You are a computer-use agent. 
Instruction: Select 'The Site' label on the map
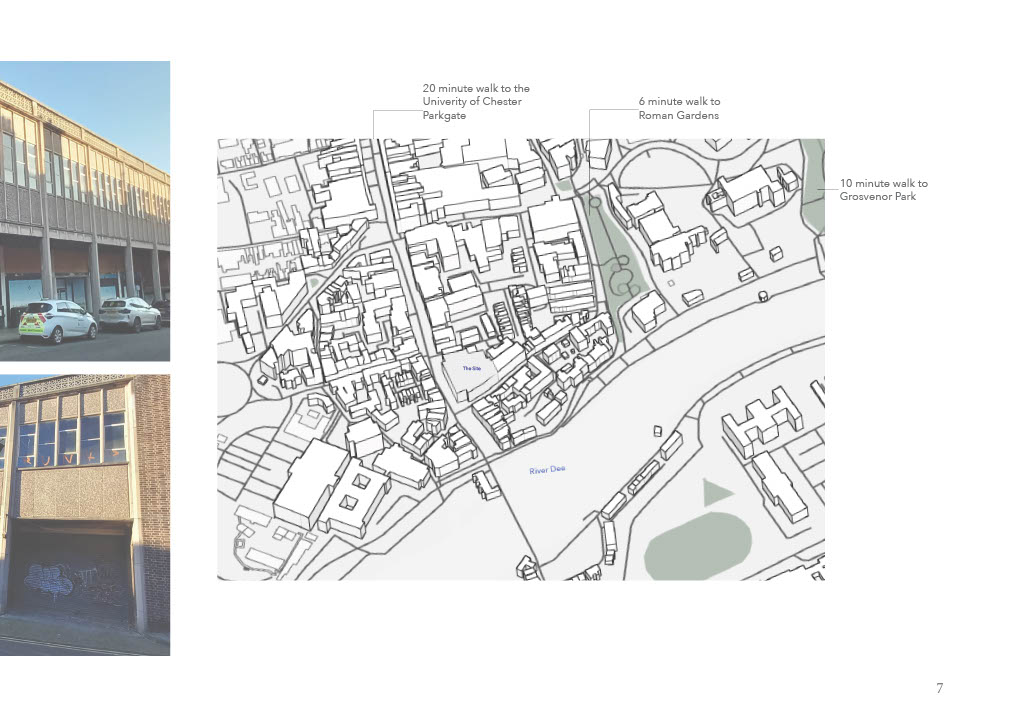click(471, 369)
